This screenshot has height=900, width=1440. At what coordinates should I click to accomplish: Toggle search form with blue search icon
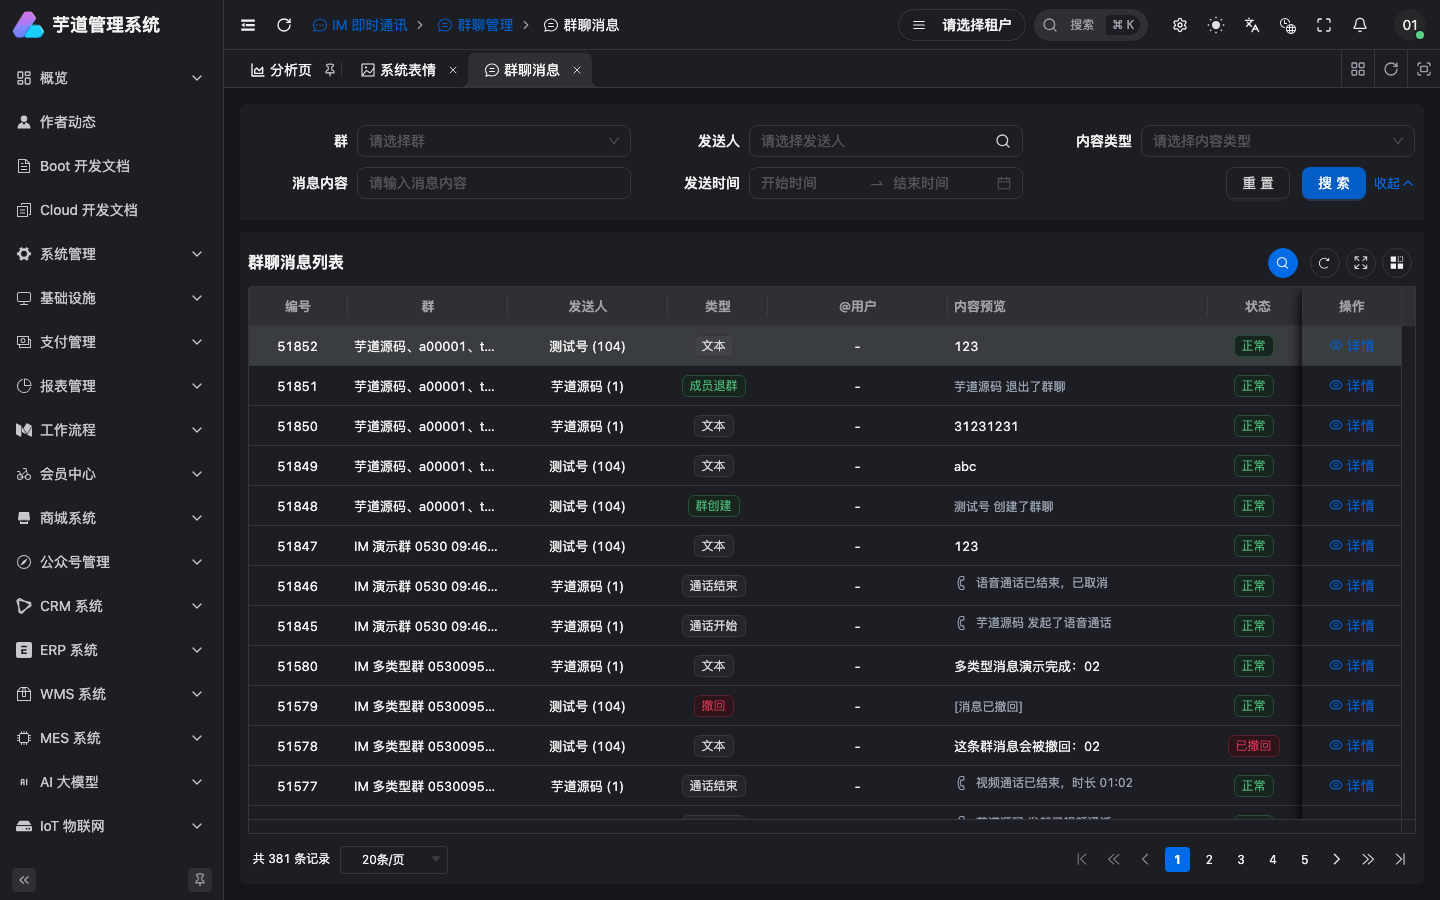tap(1283, 263)
